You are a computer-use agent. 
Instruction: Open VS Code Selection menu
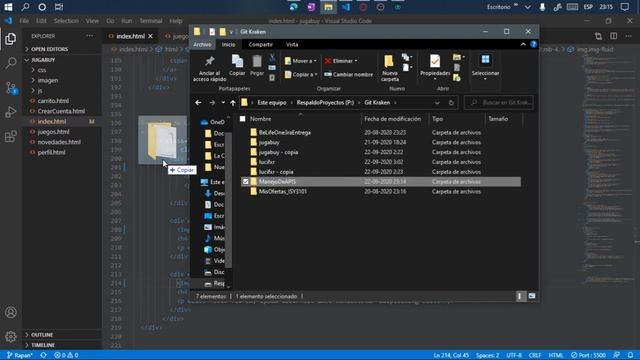pos(66,21)
